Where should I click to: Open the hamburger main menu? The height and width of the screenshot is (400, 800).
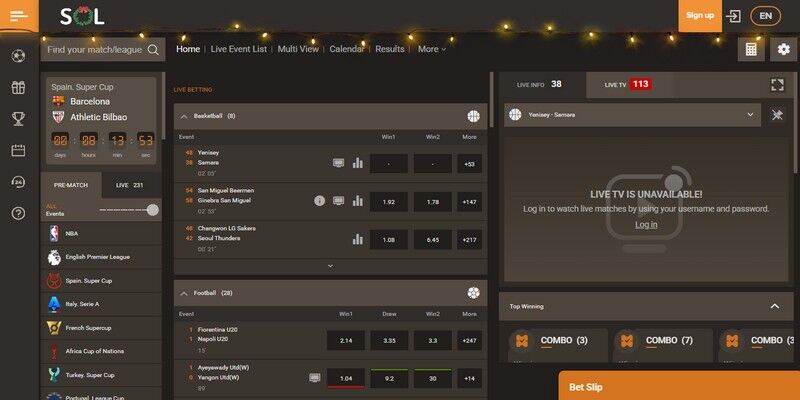19,15
